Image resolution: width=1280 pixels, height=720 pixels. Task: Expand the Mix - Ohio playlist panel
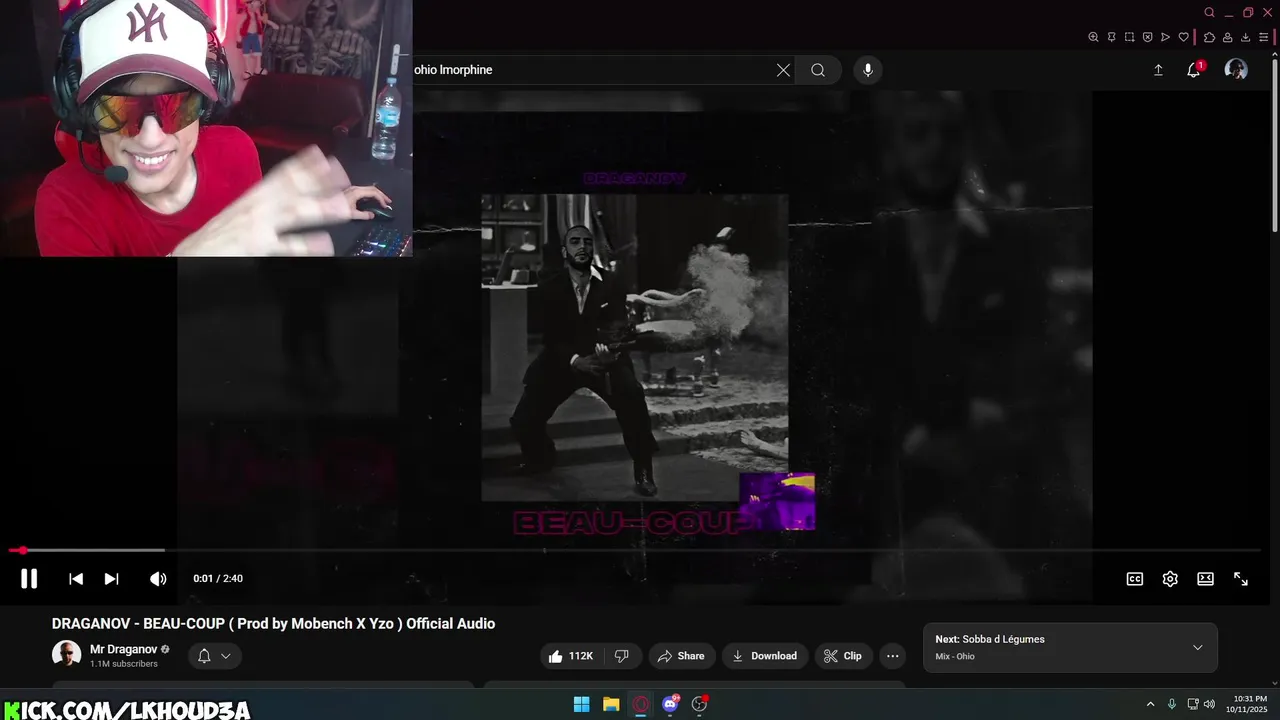1198,647
